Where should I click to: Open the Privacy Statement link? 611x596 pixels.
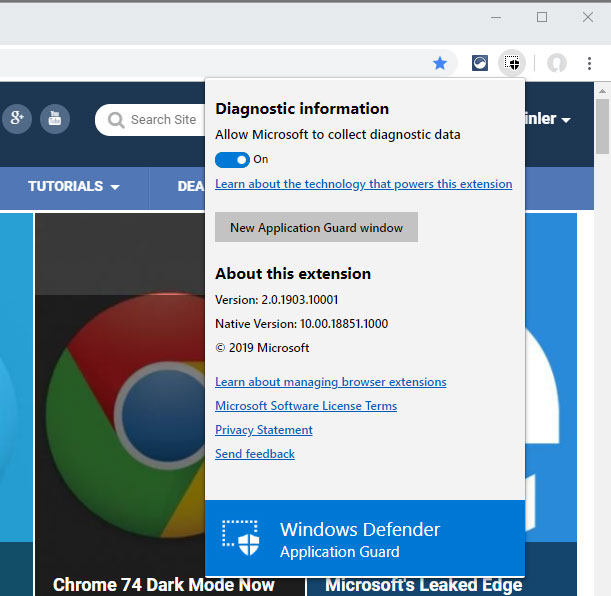point(264,430)
